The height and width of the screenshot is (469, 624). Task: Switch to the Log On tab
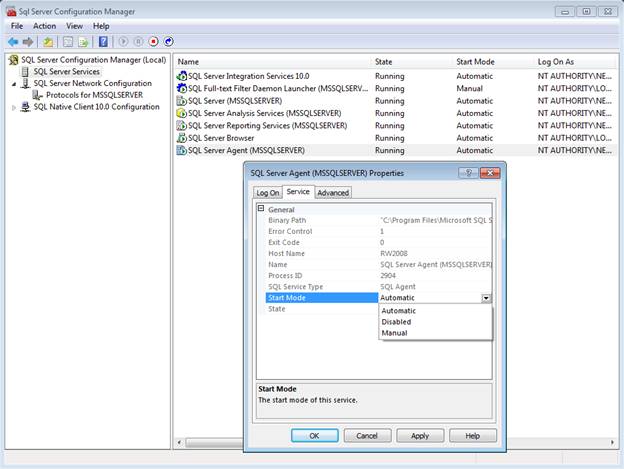pyautogui.click(x=267, y=193)
